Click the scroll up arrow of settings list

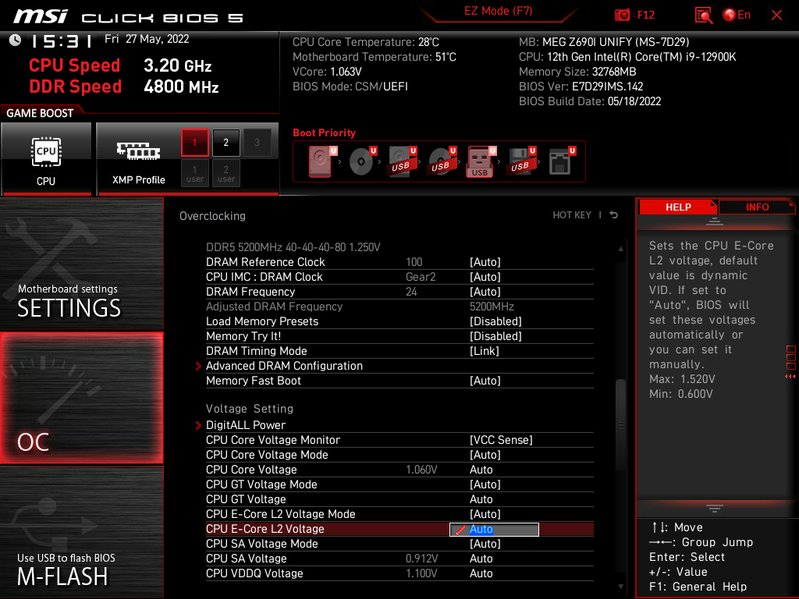621,249
